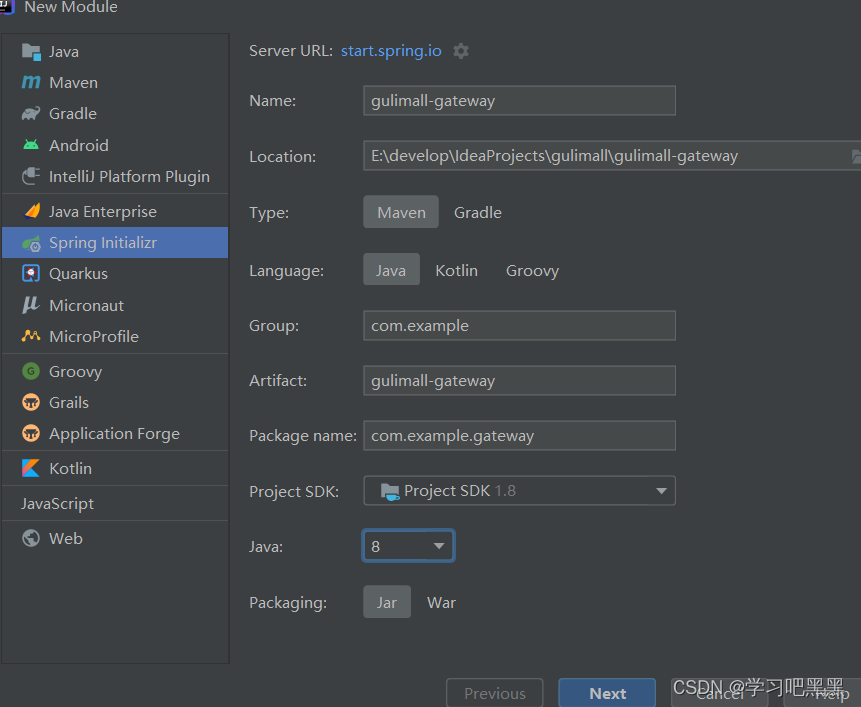The image size is (861, 707).
Task: Click the Web globe icon
Action: click(x=31, y=538)
